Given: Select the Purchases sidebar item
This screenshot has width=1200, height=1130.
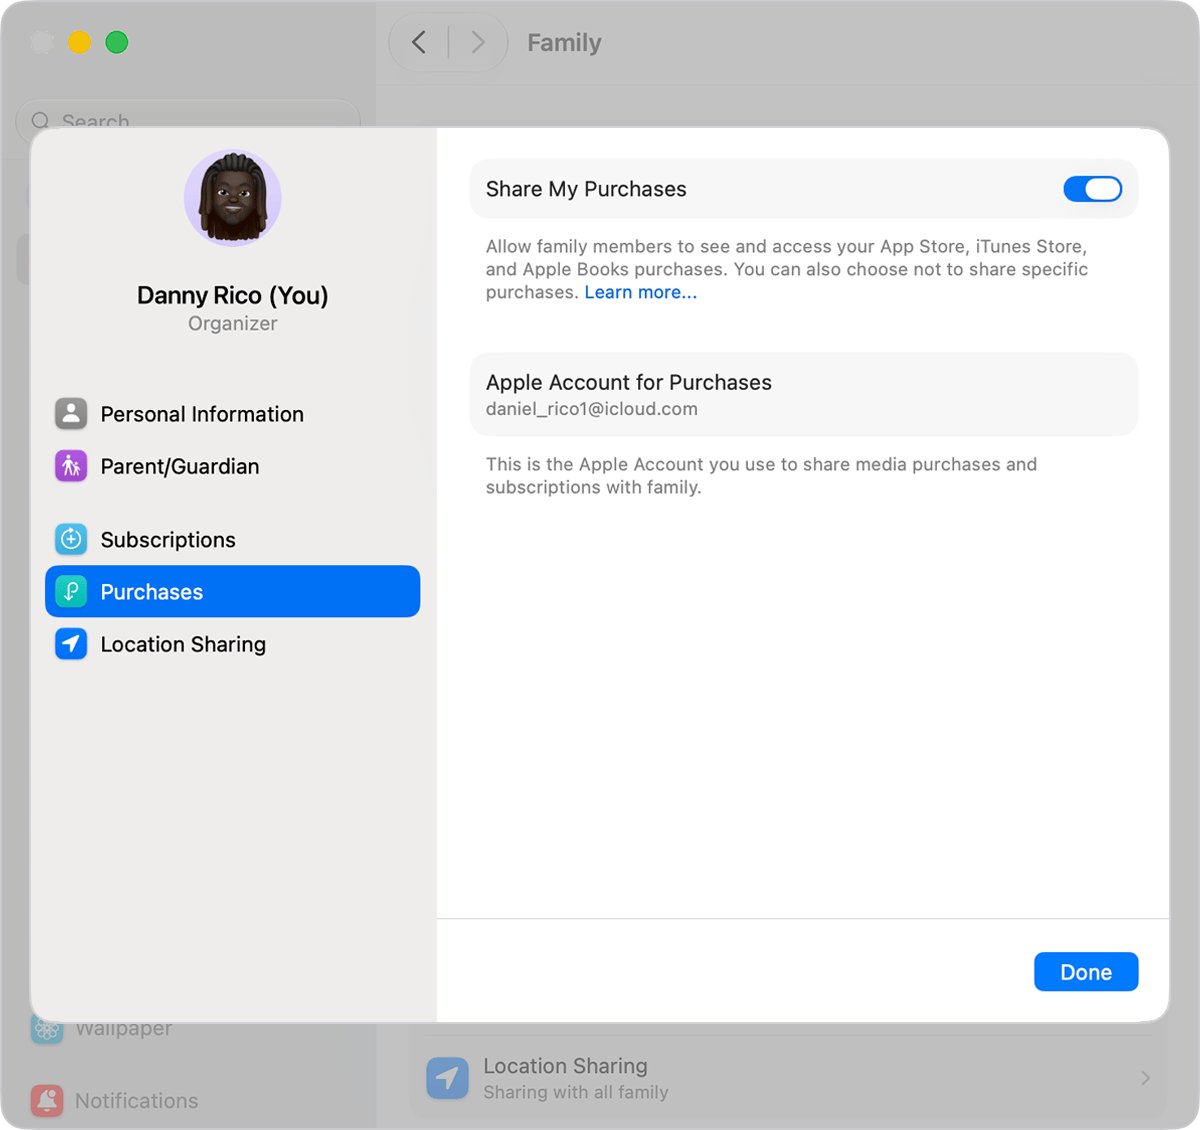Looking at the screenshot, I should point(232,592).
